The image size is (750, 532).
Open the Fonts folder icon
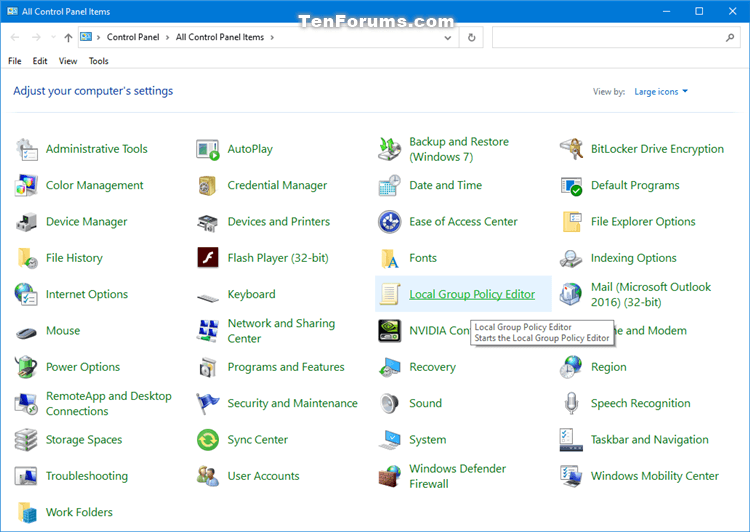[389, 258]
